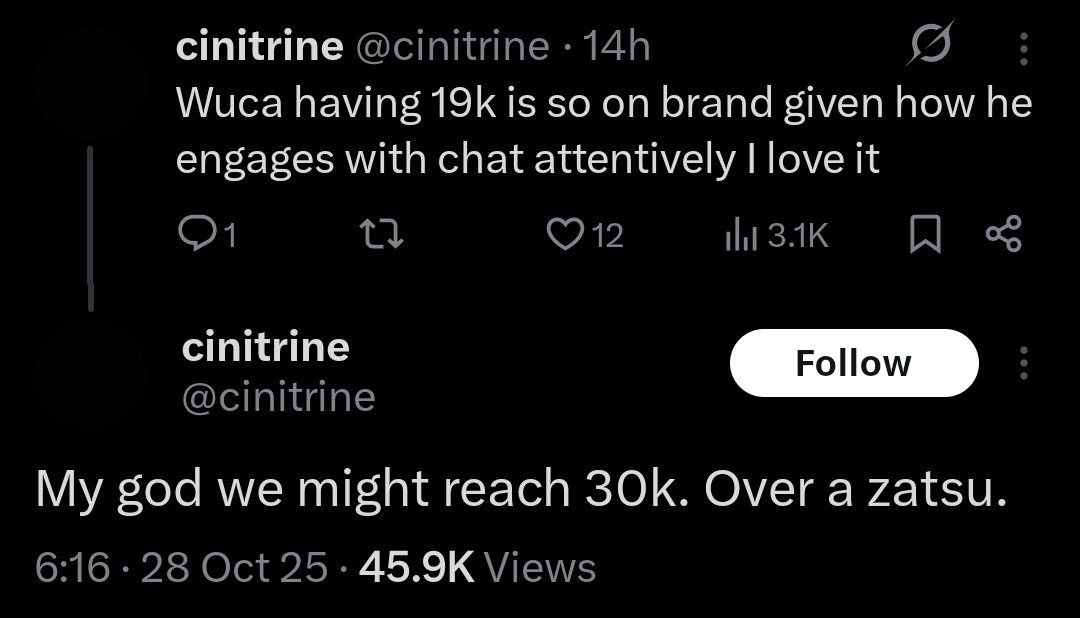This screenshot has height=618, width=1080.
Task: Share the first tweet
Action: [x=1003, y=235]
